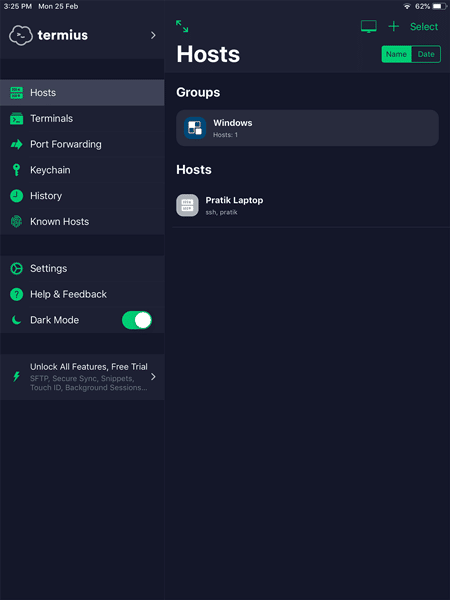Click the Windows group icon
The width and height of the screenshot is (450, 600).
195,128
